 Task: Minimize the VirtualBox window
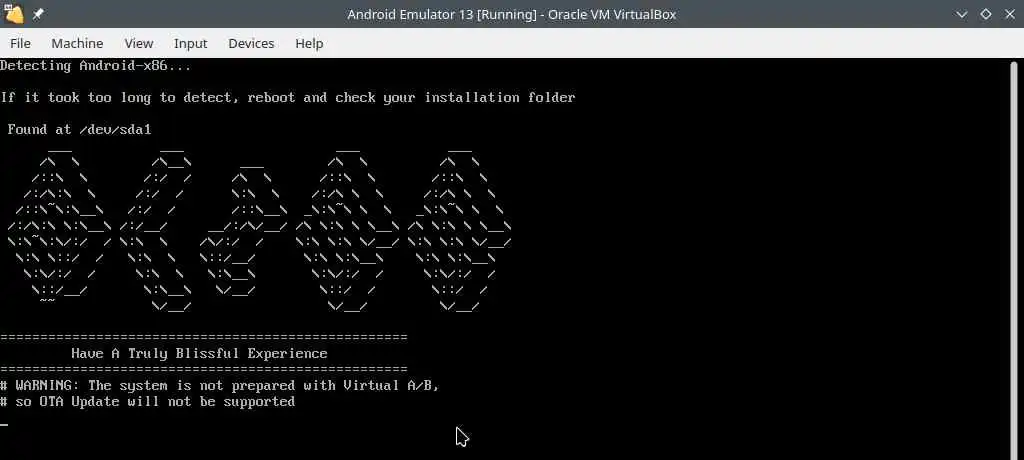click(961, 14)
